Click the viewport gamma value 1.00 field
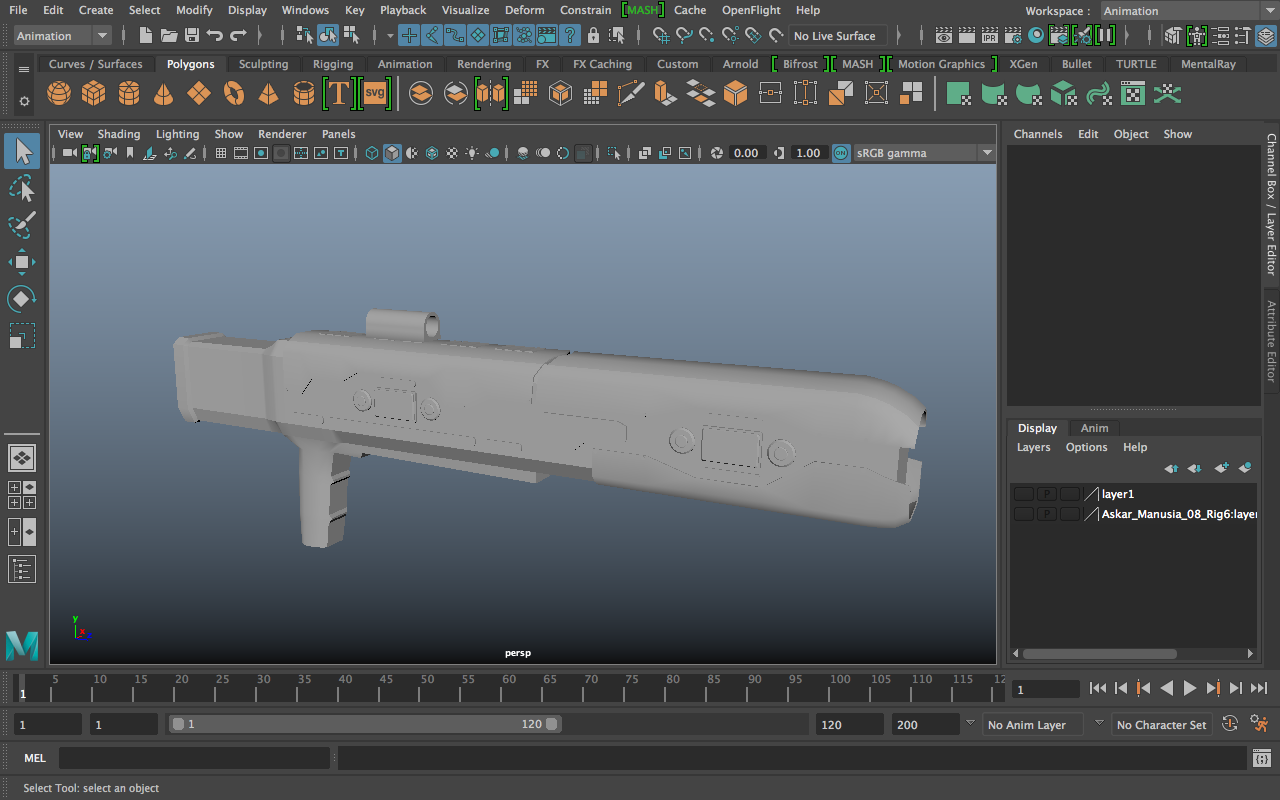Viewport: 1280px width, 800px height. pyautogui.click(x=808, y=153)
